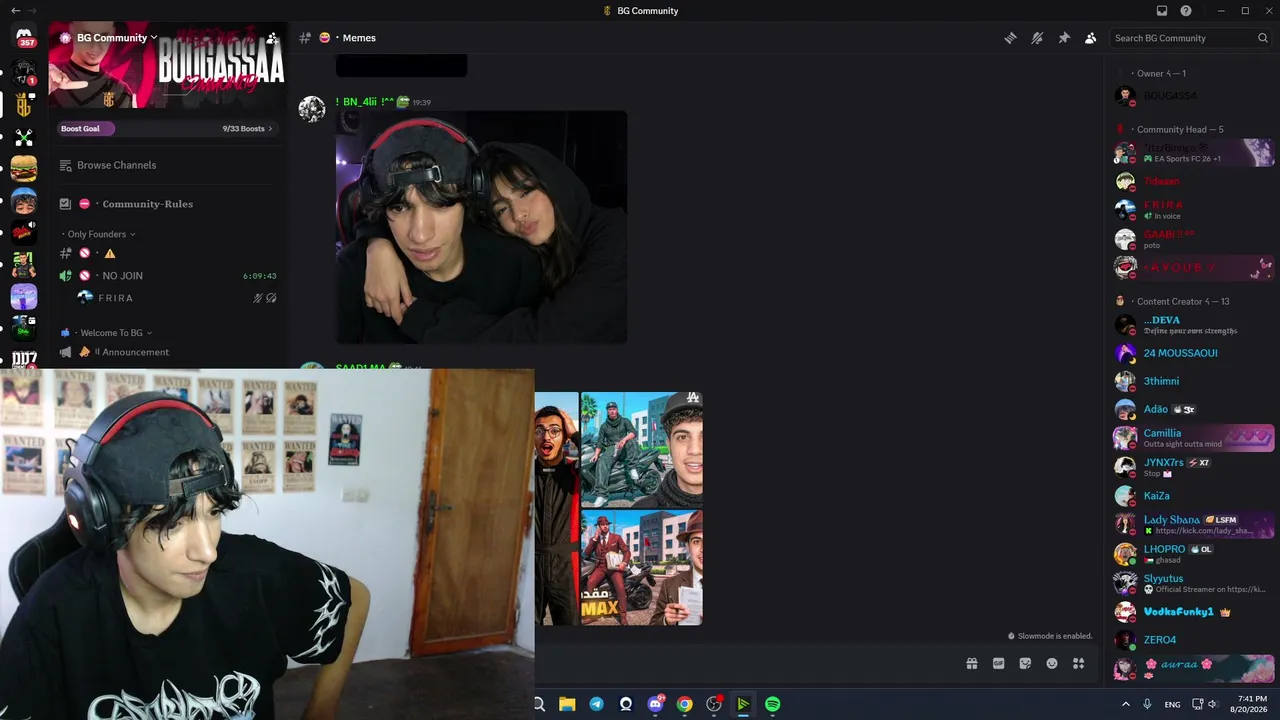1280x720 pixels.
Task: Open Google Chrome from the taskbar
Action: click(x=684, y=704)
